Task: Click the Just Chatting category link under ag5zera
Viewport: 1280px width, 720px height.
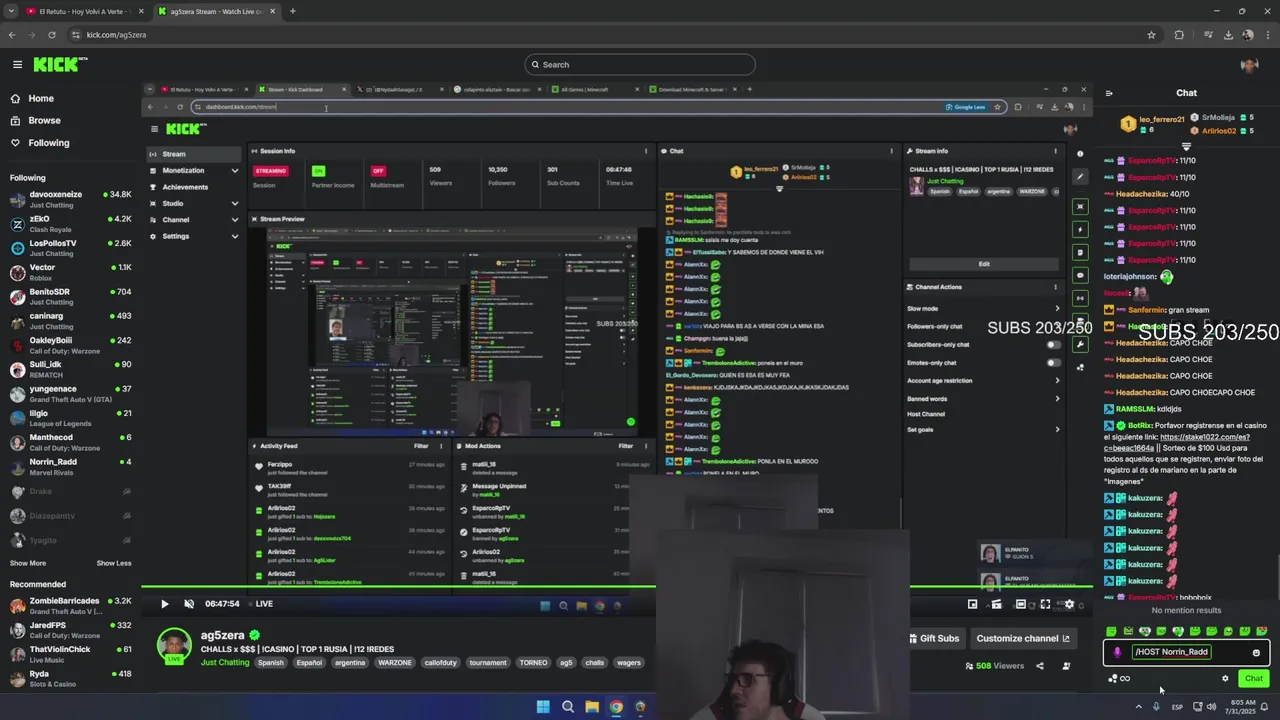Action: (x=225, y=662)
